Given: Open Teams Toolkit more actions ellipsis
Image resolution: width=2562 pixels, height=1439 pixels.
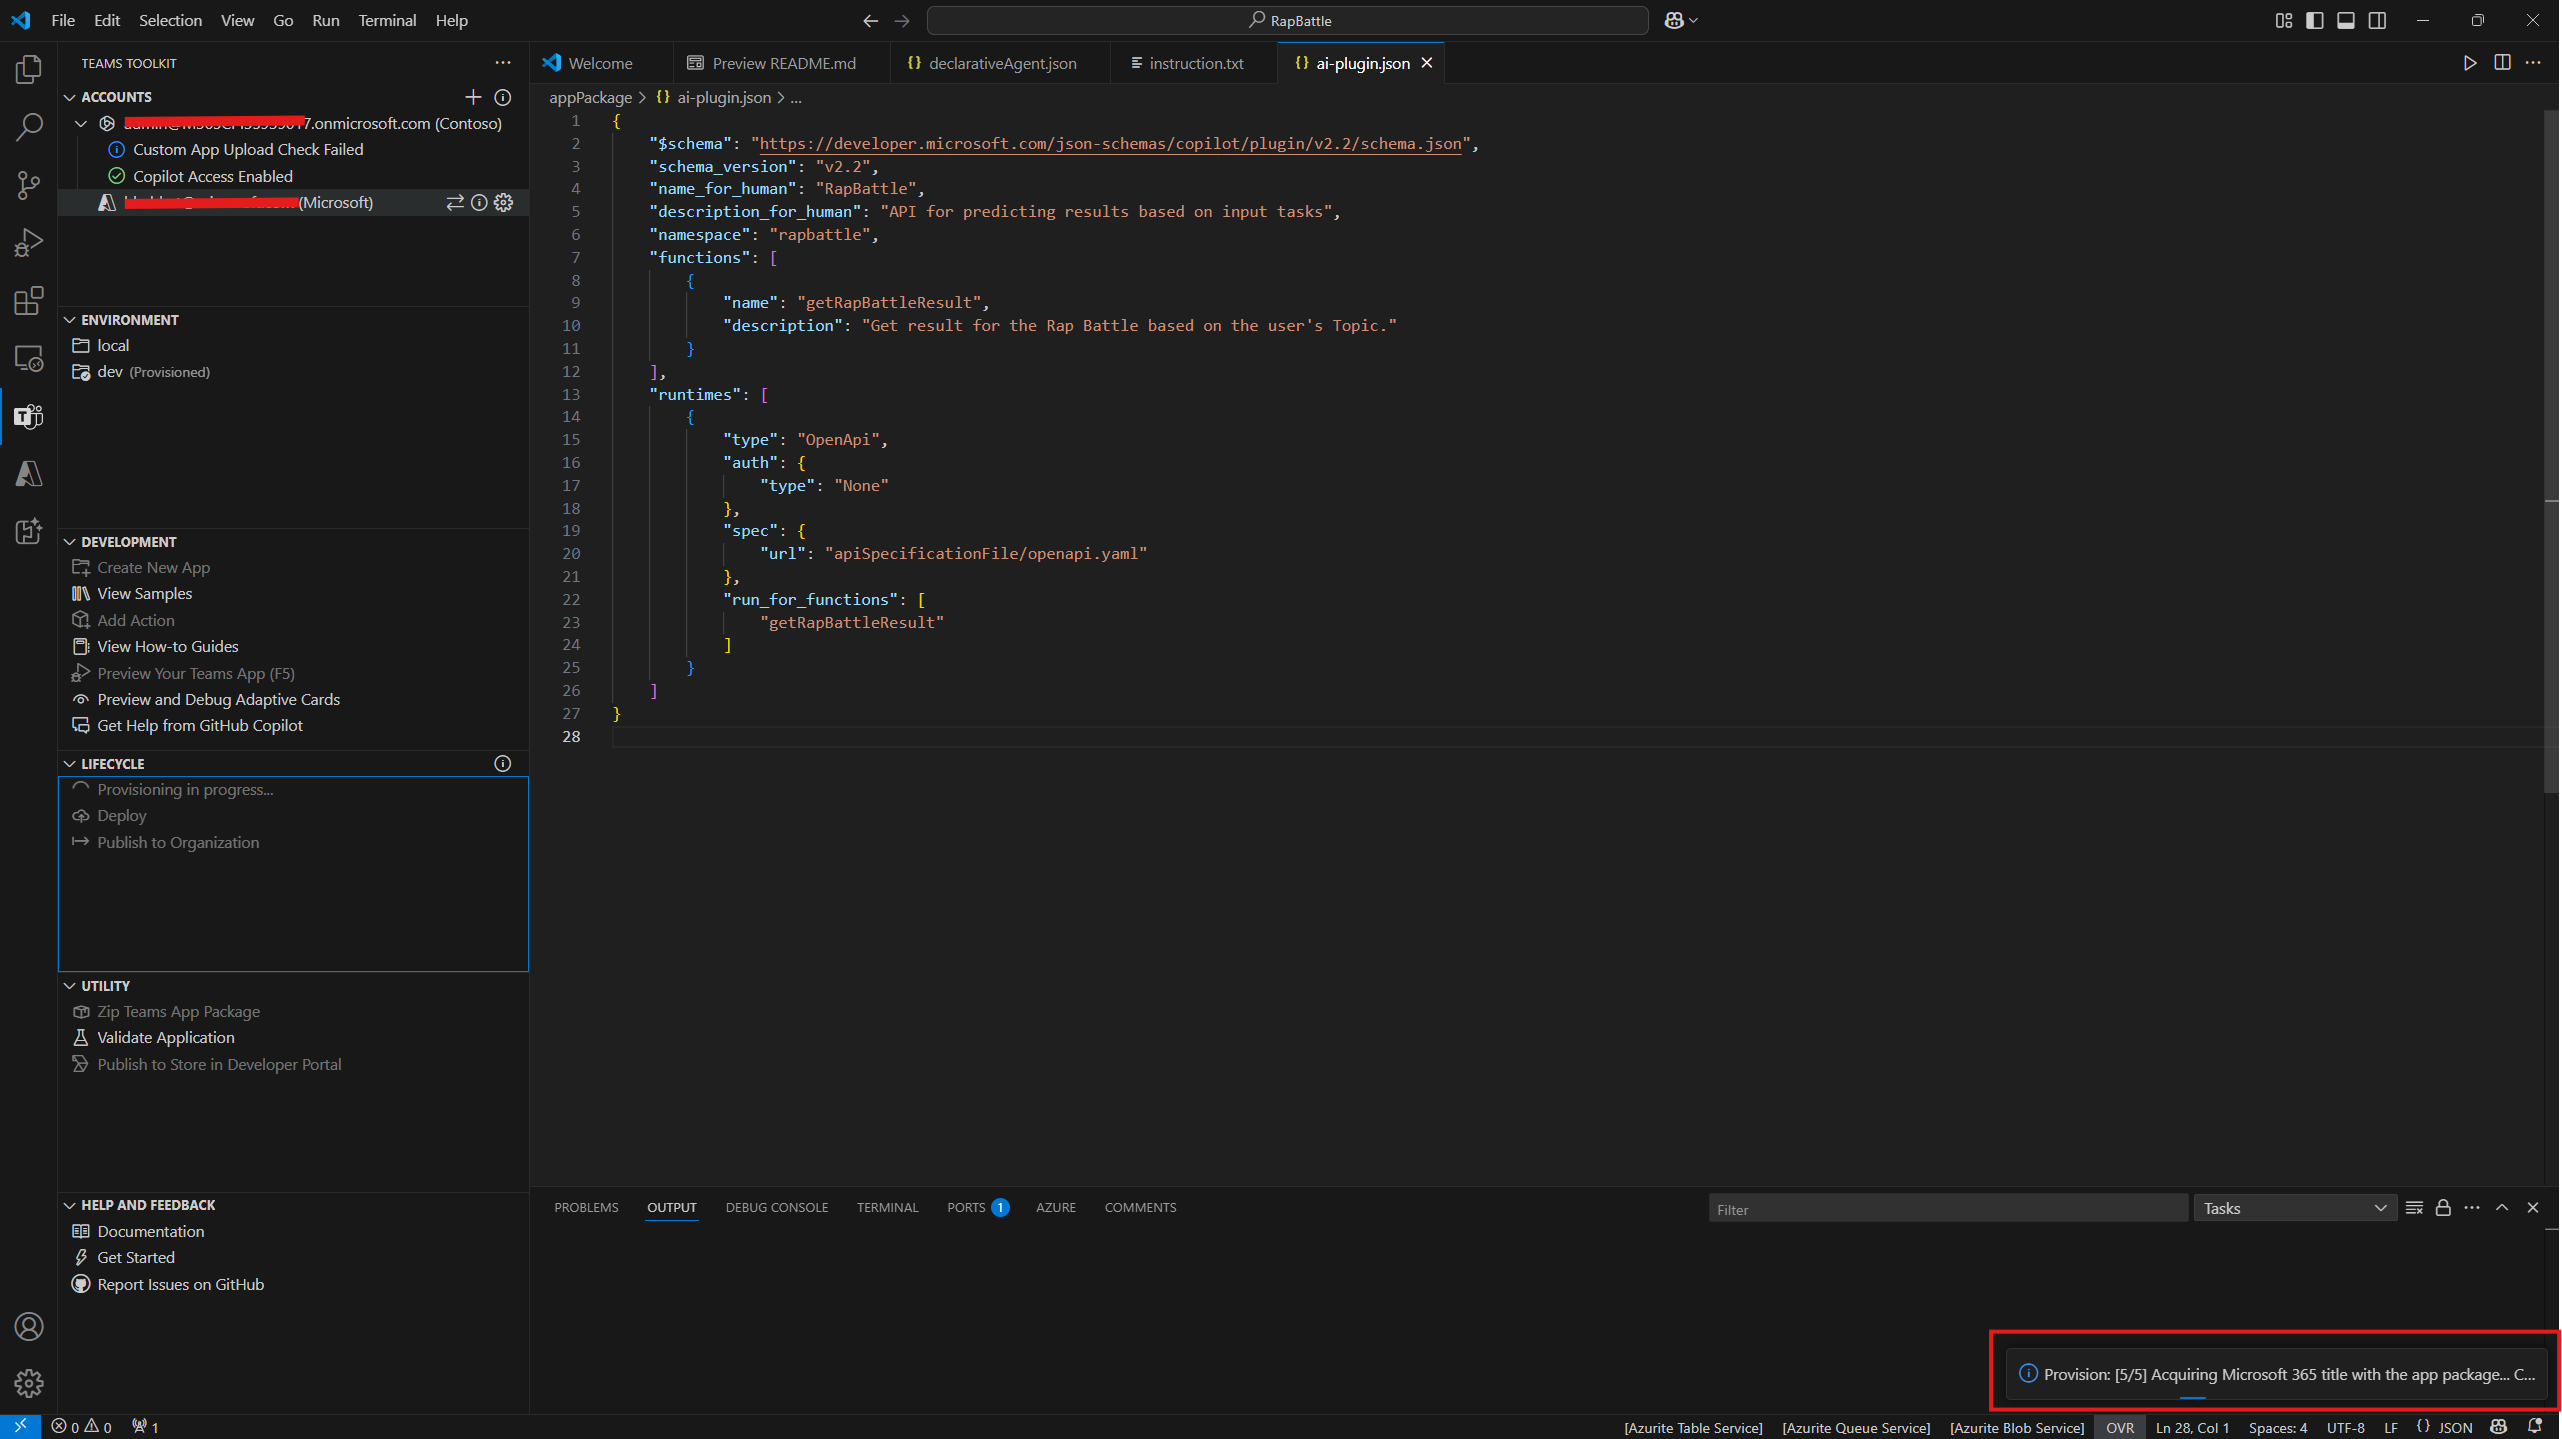Looking at the screenshot, I should pos(503,63).
